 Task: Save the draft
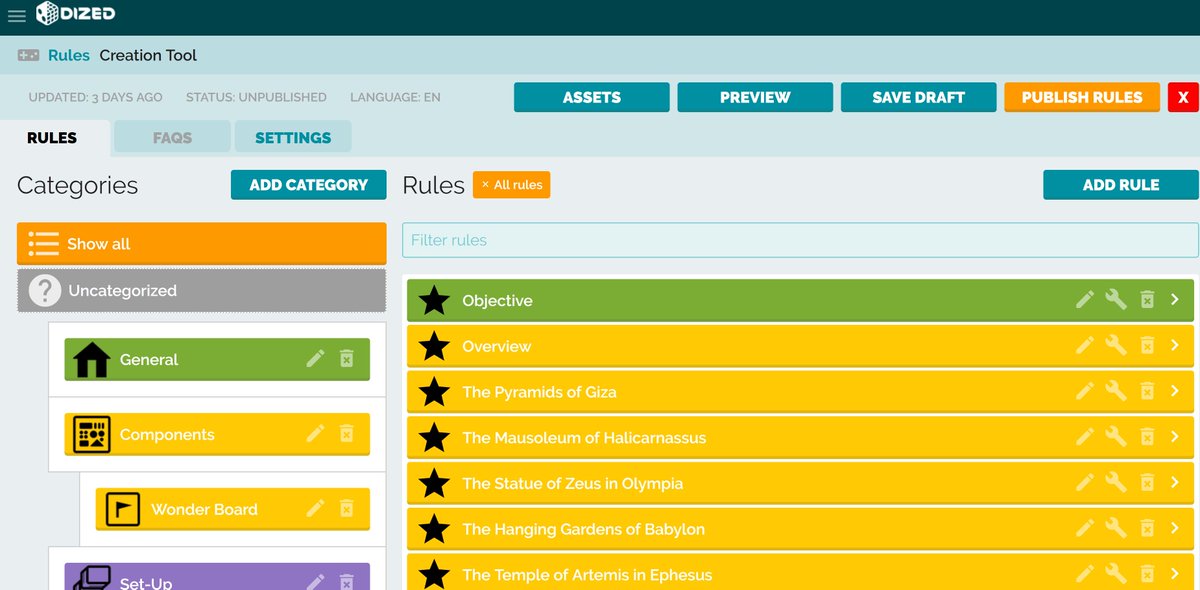919,97
